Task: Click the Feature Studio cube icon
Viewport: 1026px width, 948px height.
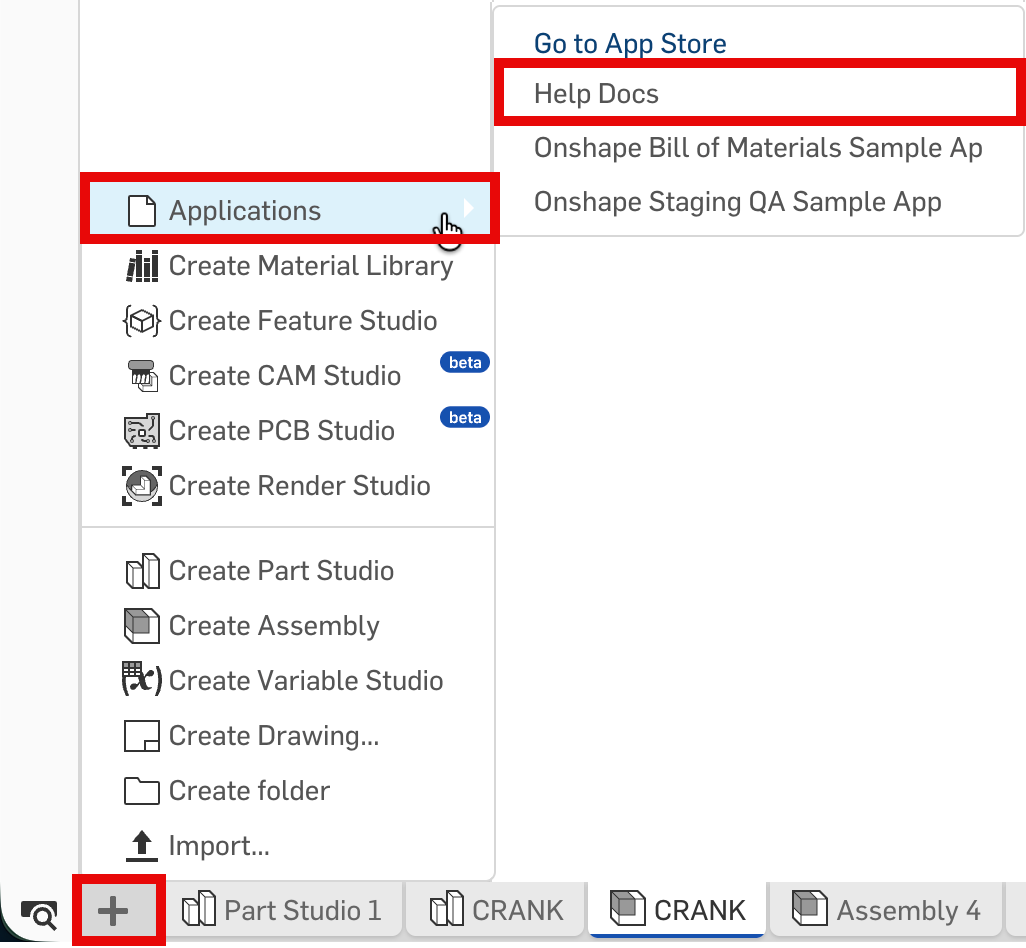Action: tap(141, 321)
